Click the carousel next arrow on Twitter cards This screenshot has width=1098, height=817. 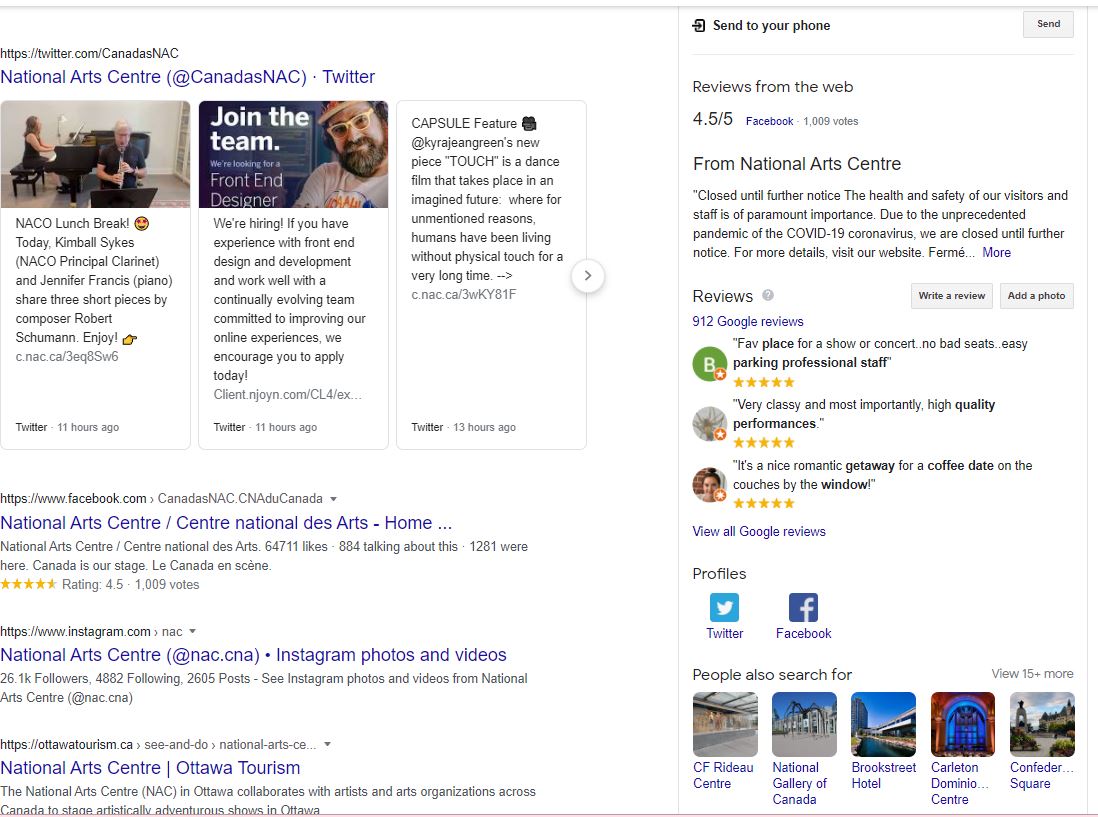(588, 276)
